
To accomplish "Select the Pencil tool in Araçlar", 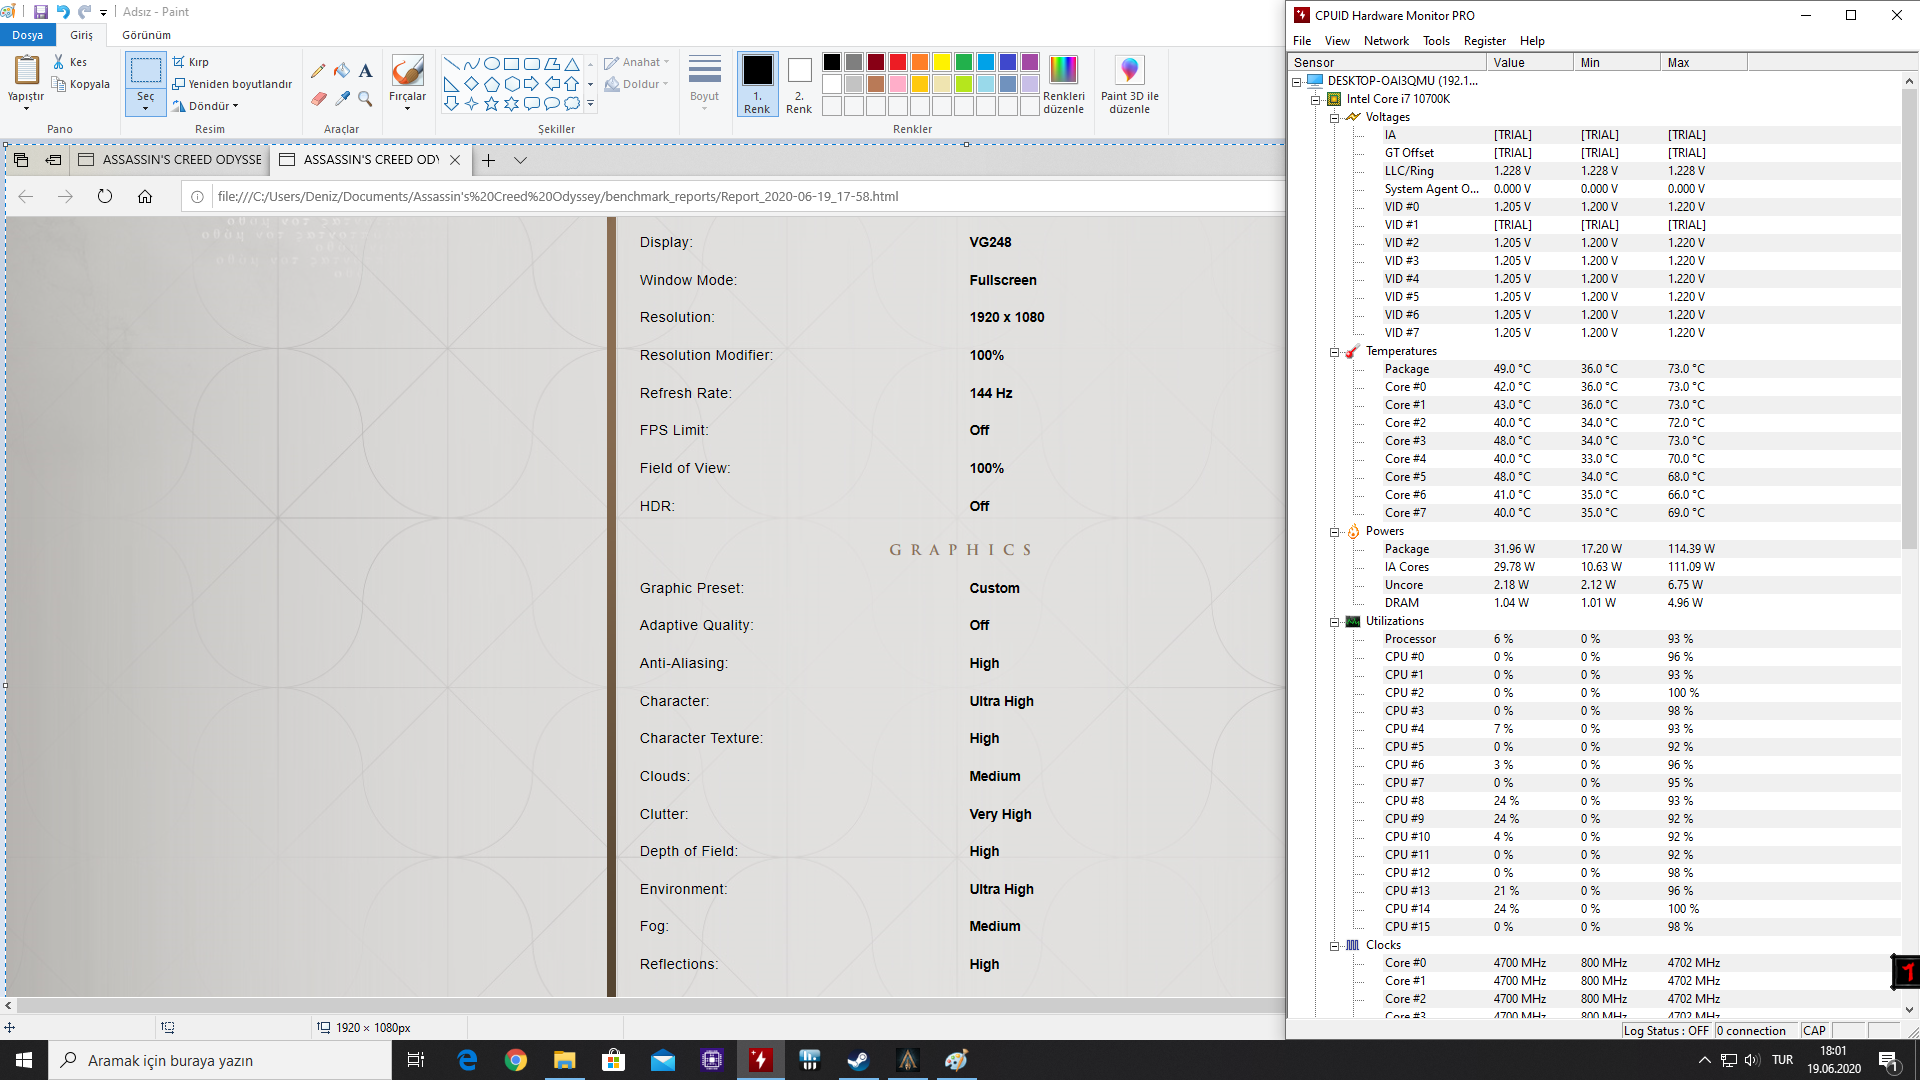I will tap(318, 70).
